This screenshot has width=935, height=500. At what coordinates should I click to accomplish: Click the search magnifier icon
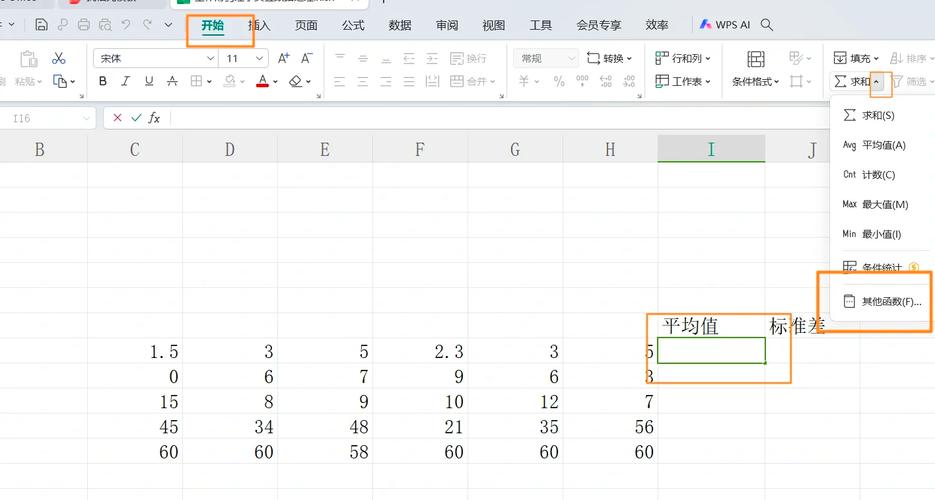click(x=767, y=24)
